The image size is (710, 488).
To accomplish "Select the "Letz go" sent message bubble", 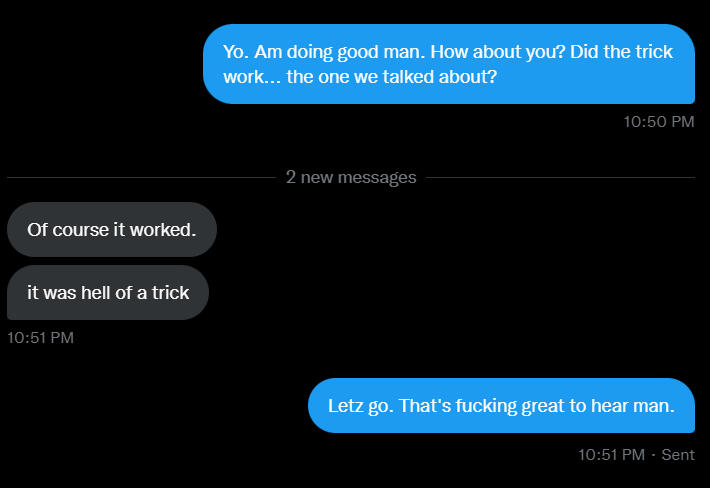I will point(501,406).
